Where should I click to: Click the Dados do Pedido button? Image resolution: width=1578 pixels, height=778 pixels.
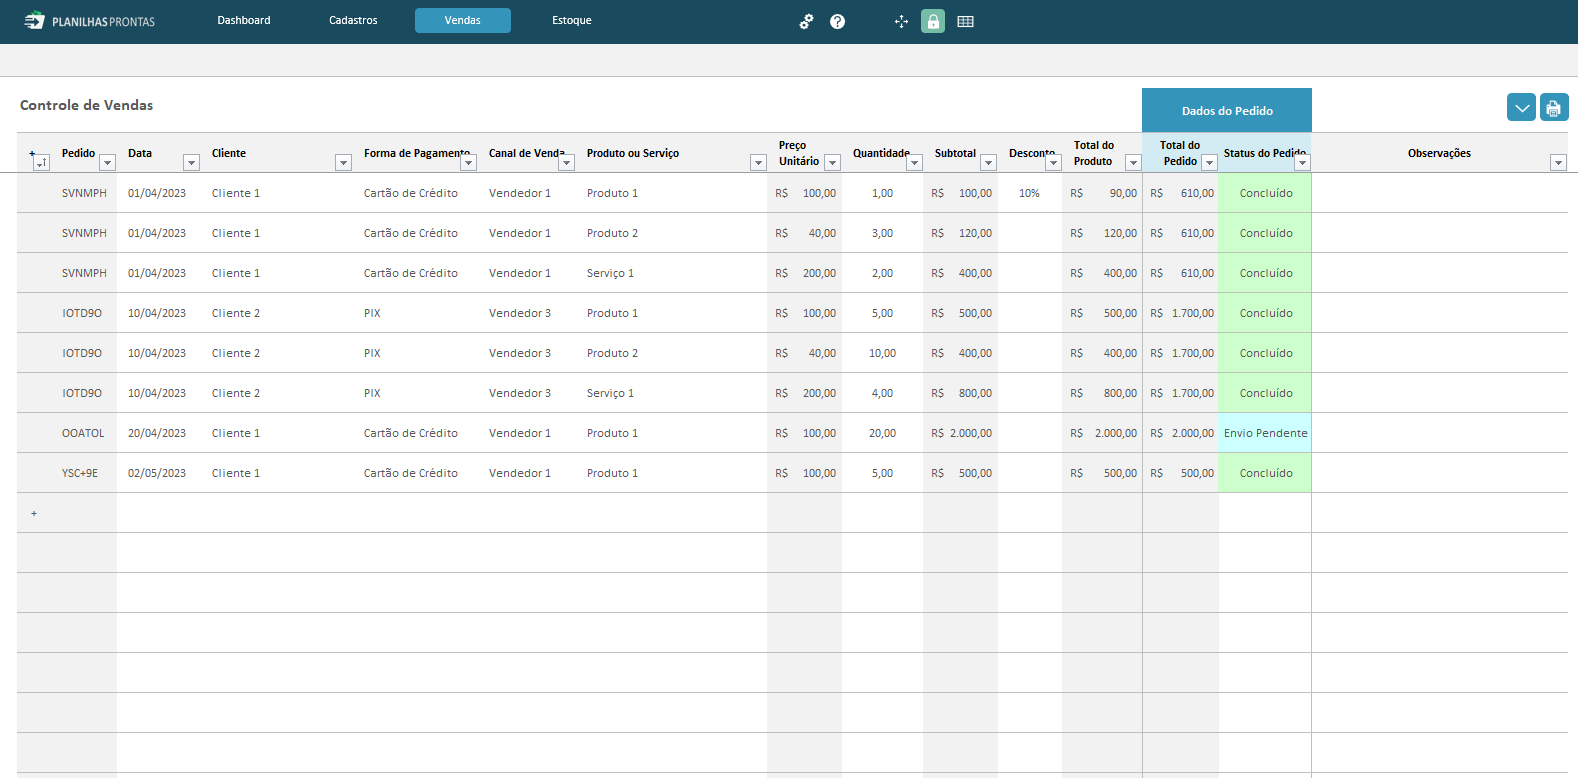[x=1226, y=111]
